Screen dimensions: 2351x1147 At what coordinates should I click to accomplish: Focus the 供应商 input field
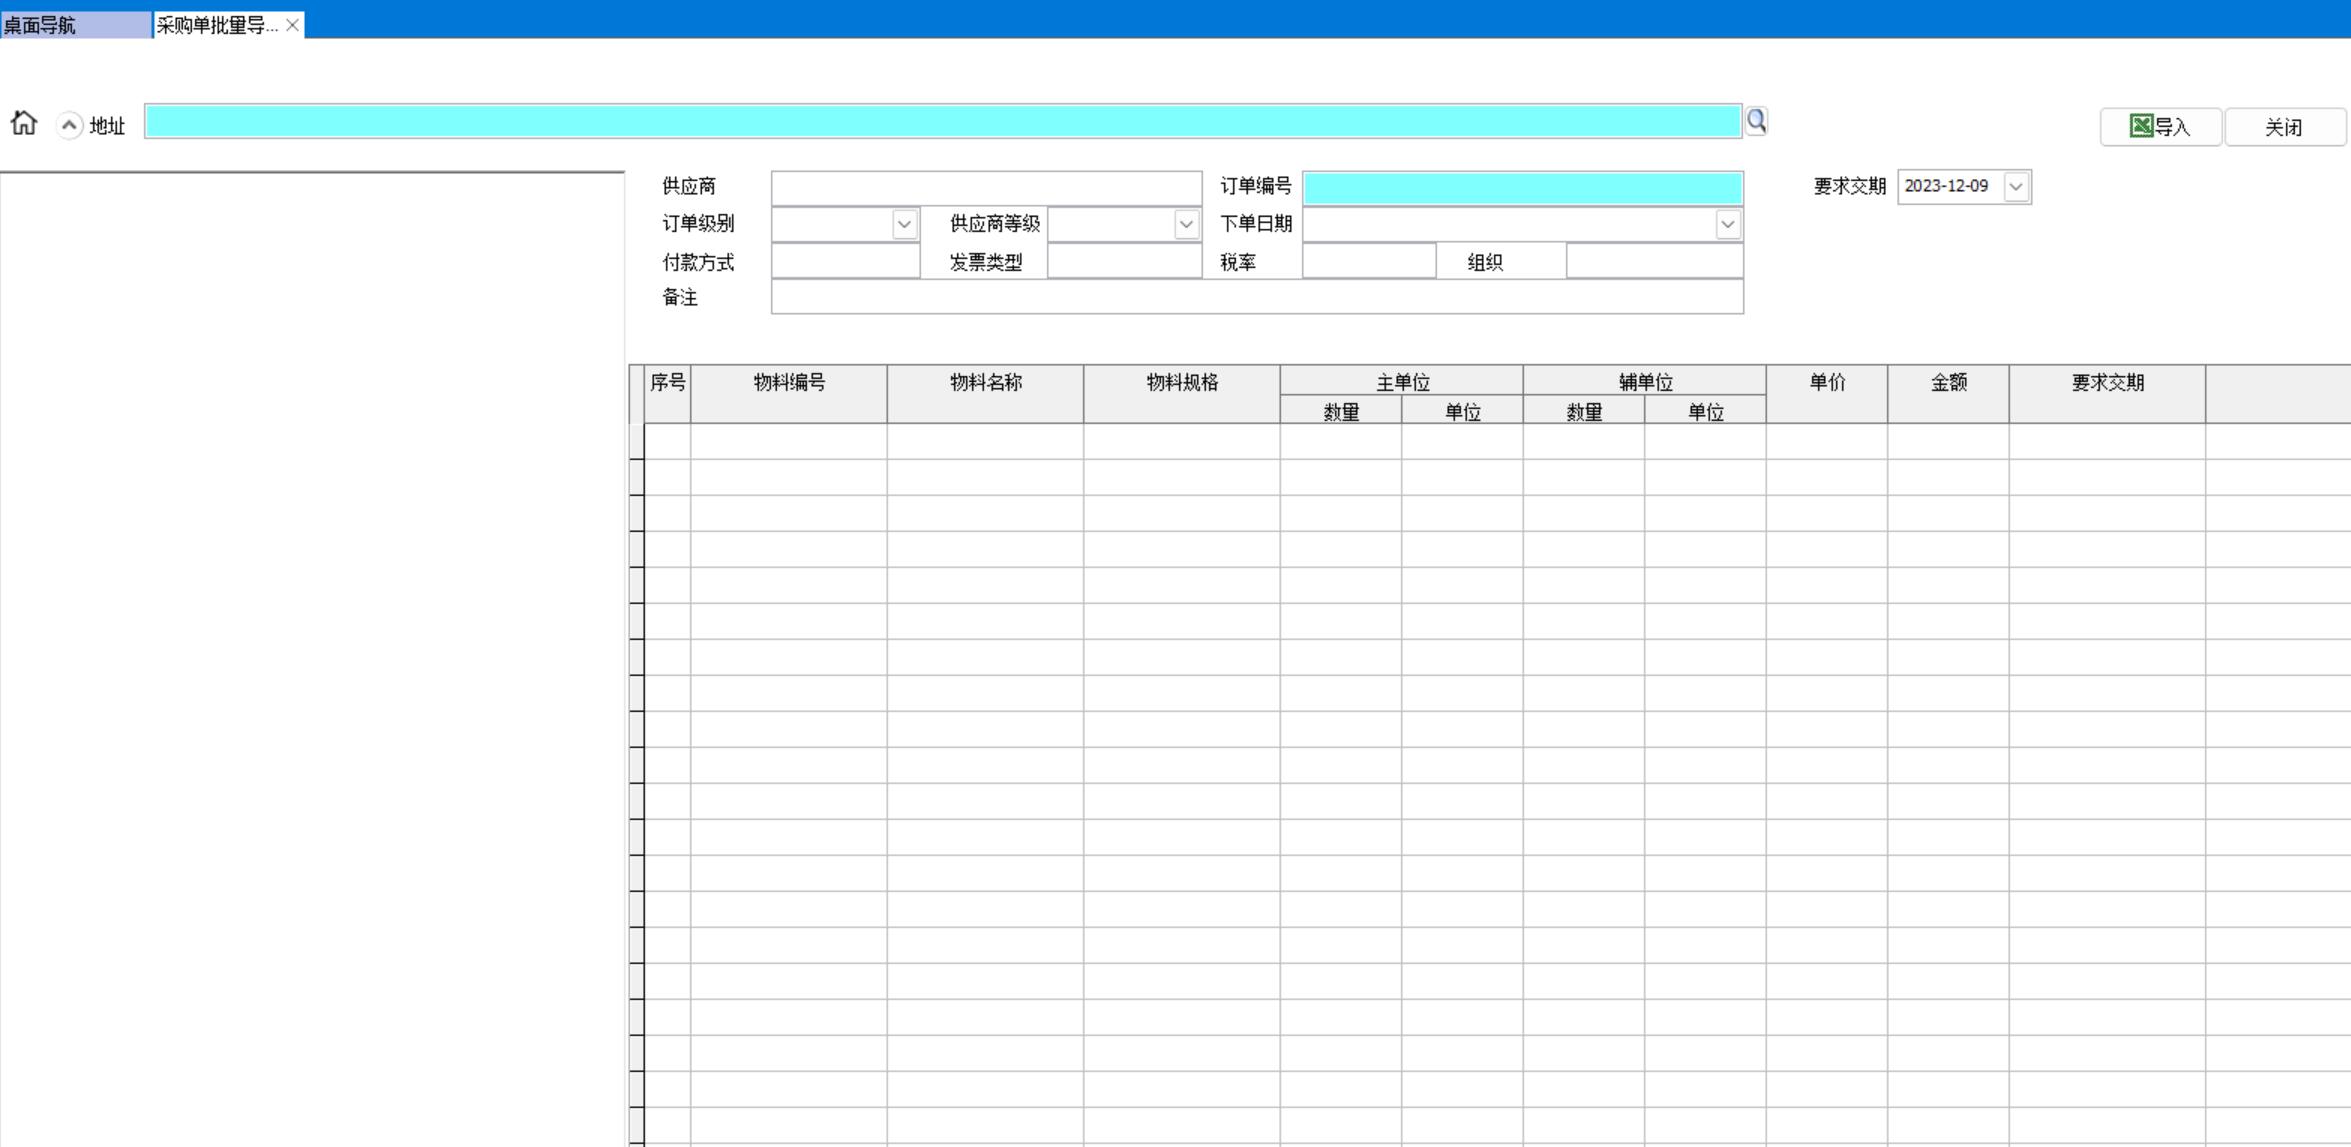click(x=986, y=187)
